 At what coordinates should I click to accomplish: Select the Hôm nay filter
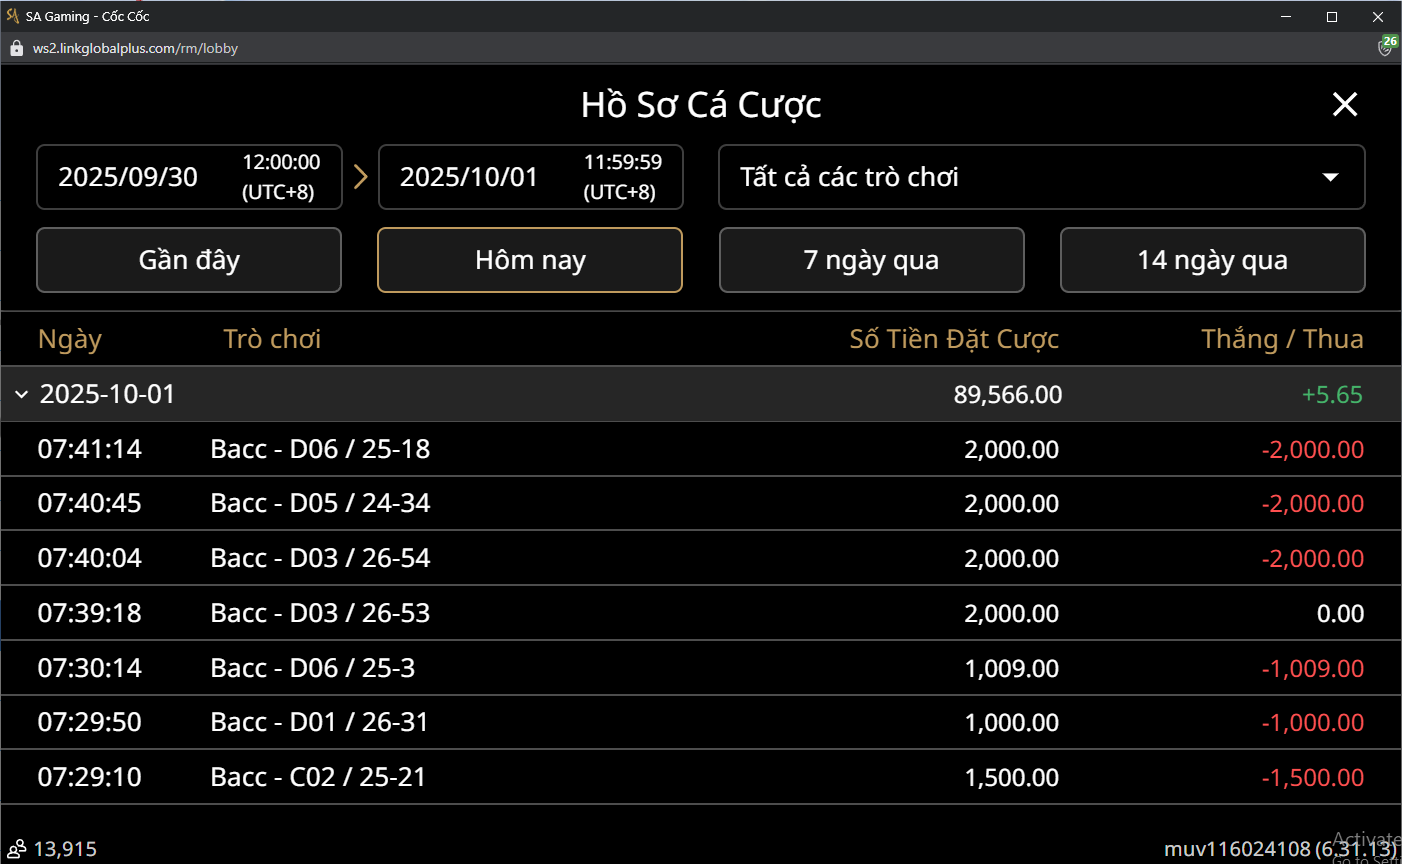coord(530,260)
